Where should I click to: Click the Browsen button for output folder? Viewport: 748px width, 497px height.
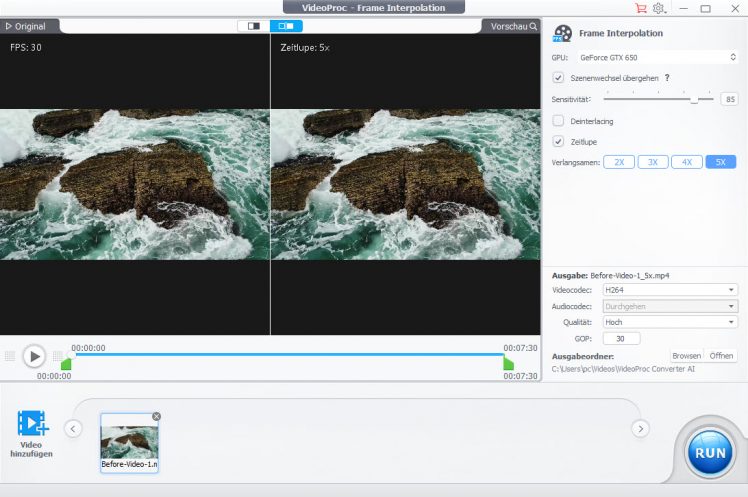point(686,356)
